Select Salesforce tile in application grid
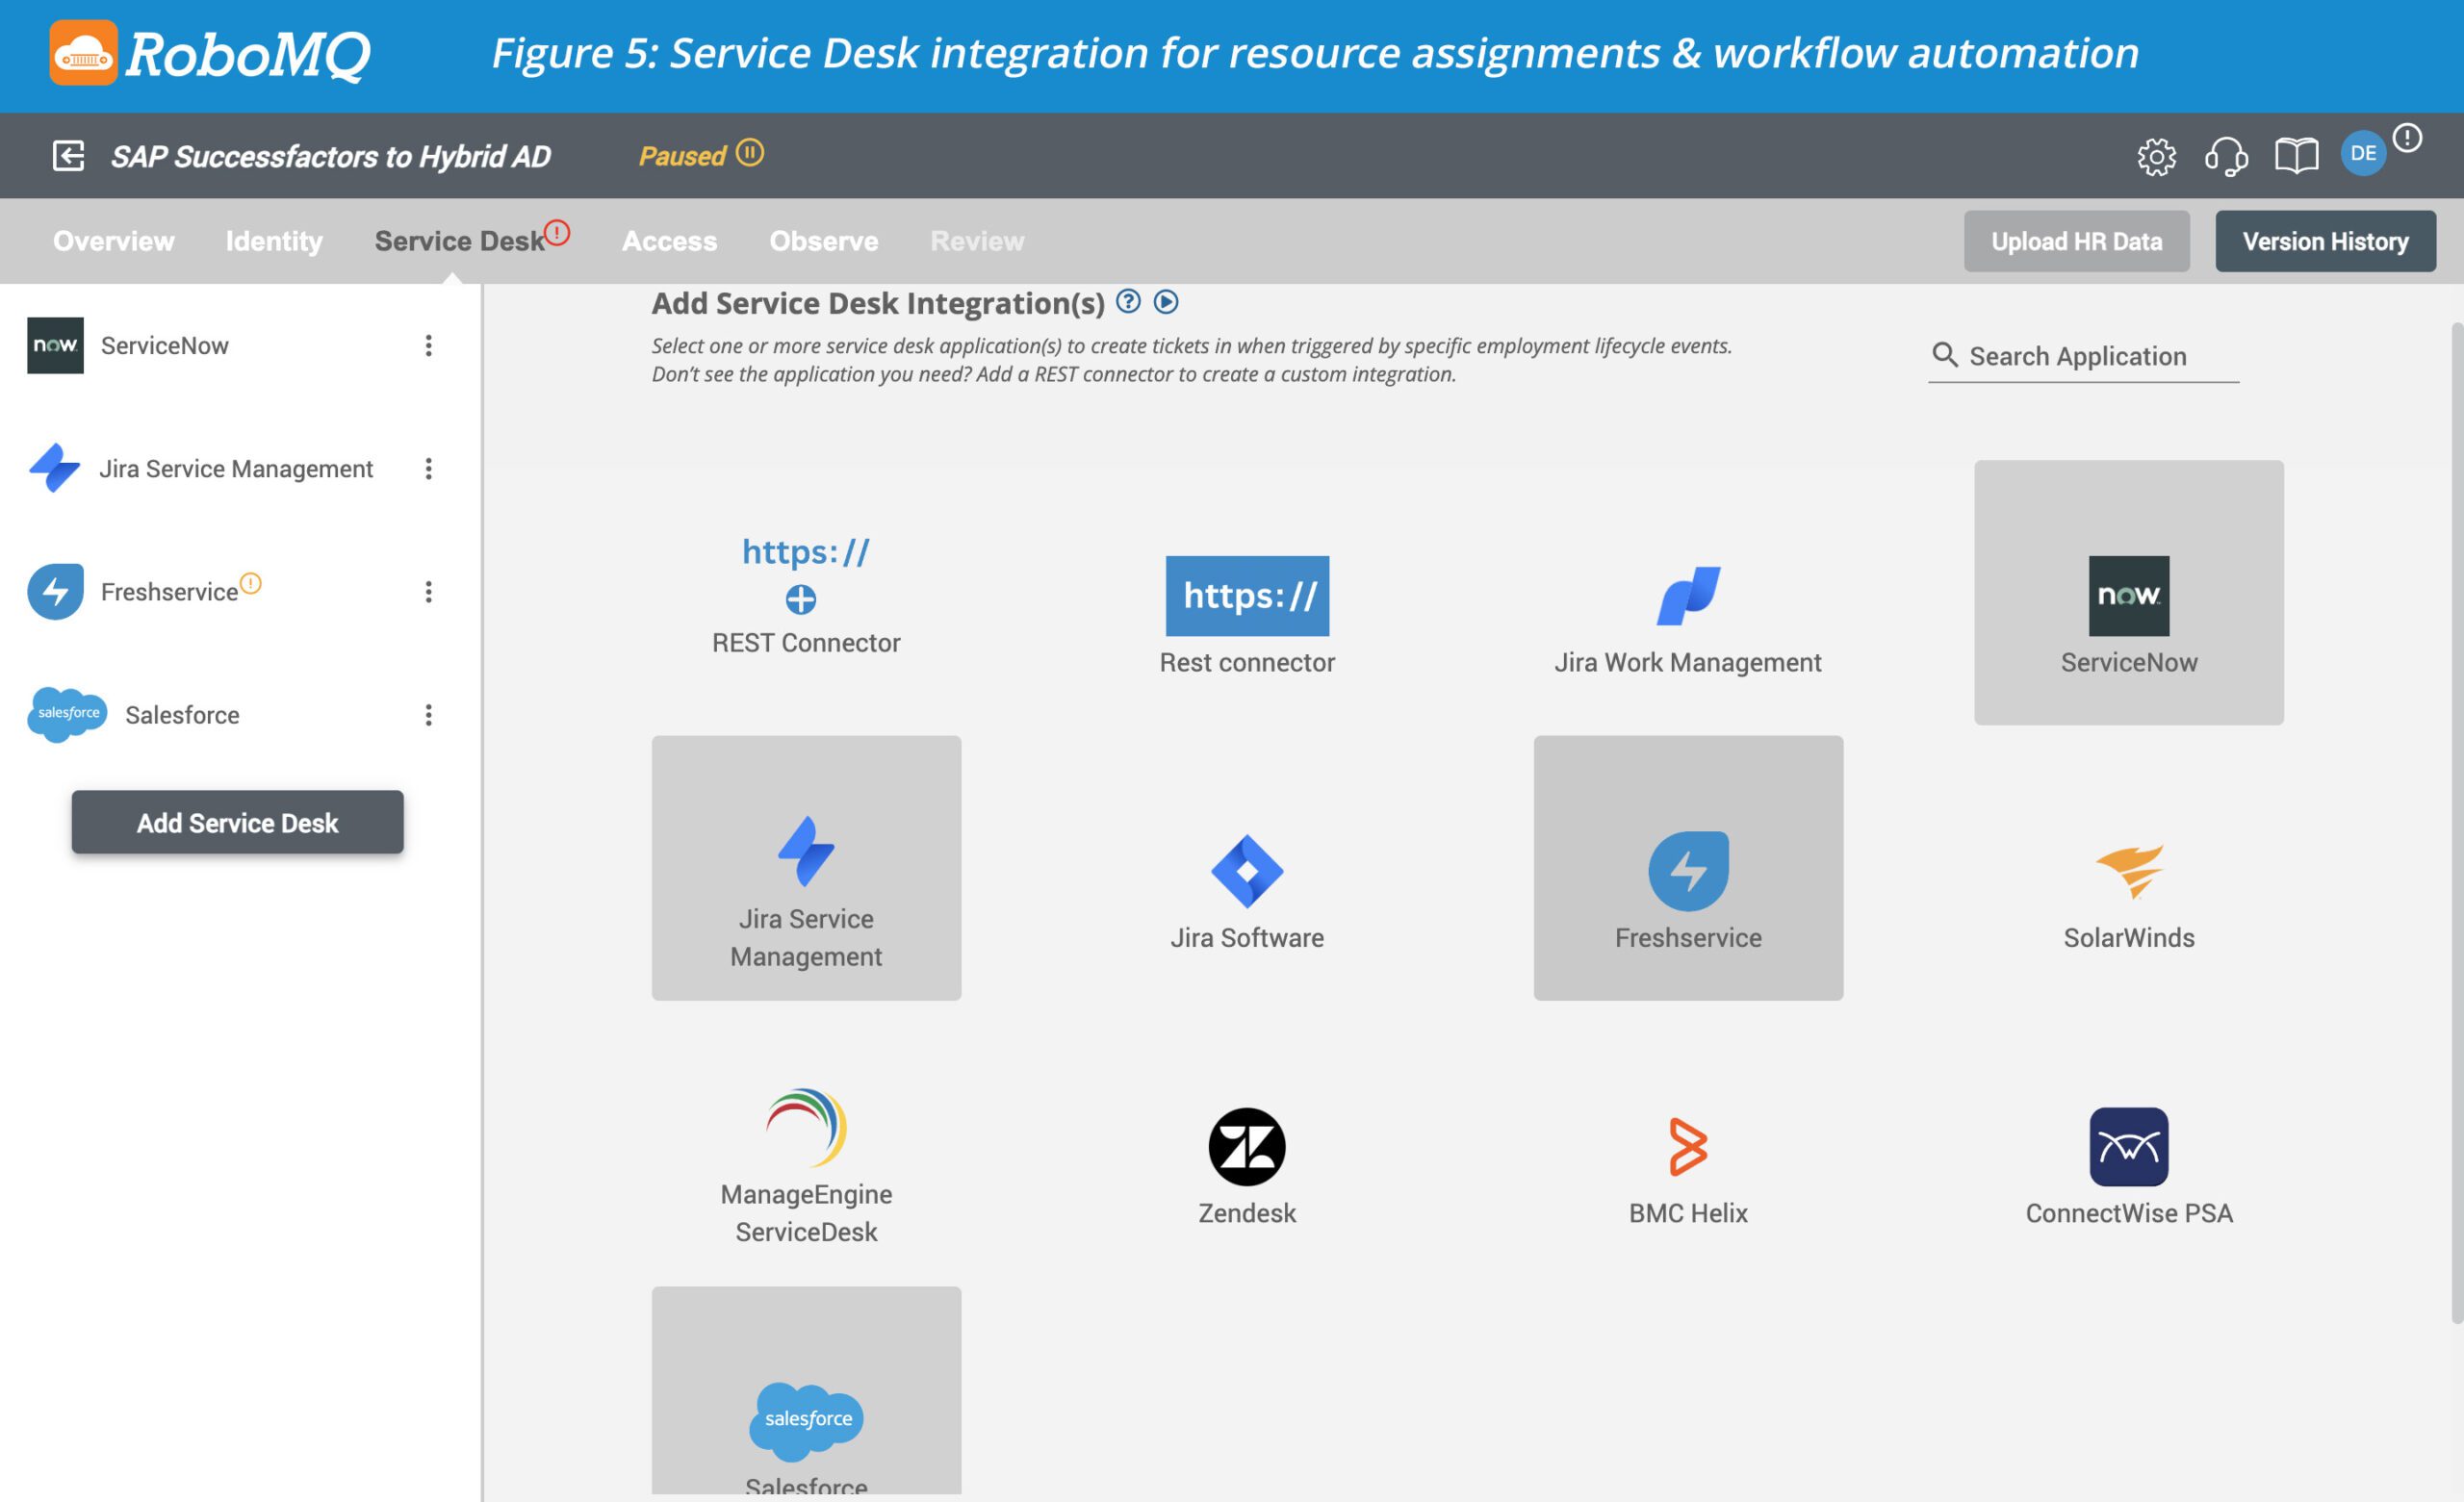The width and height of the screenshot is (2464, 1502). pos(806,1391)
